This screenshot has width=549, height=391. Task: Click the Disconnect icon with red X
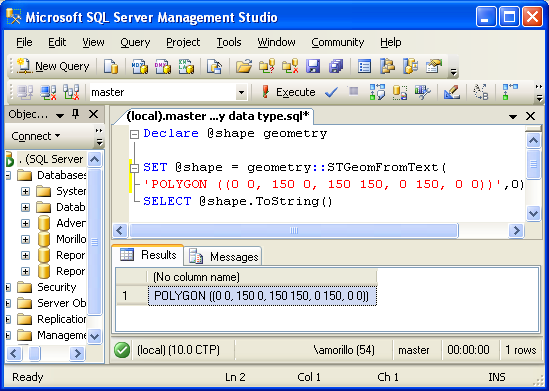48,92
